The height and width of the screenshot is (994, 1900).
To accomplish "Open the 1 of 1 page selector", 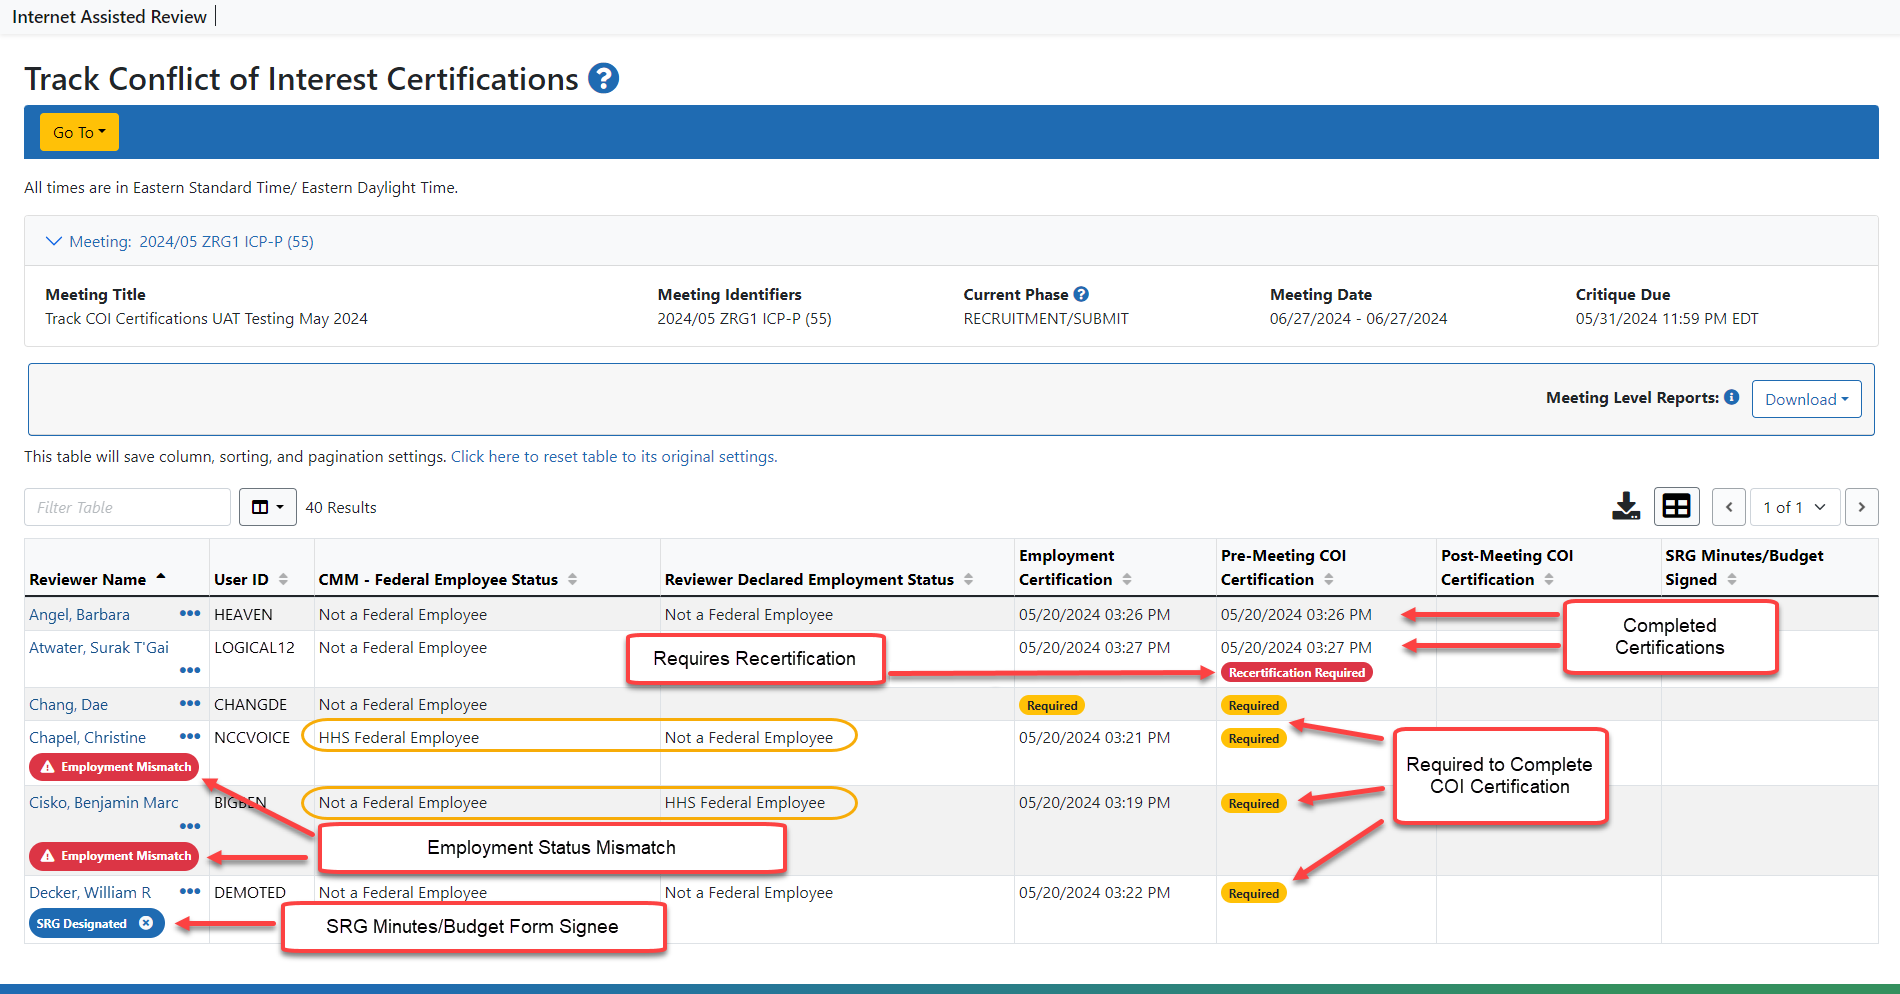I will [1794, 507].
